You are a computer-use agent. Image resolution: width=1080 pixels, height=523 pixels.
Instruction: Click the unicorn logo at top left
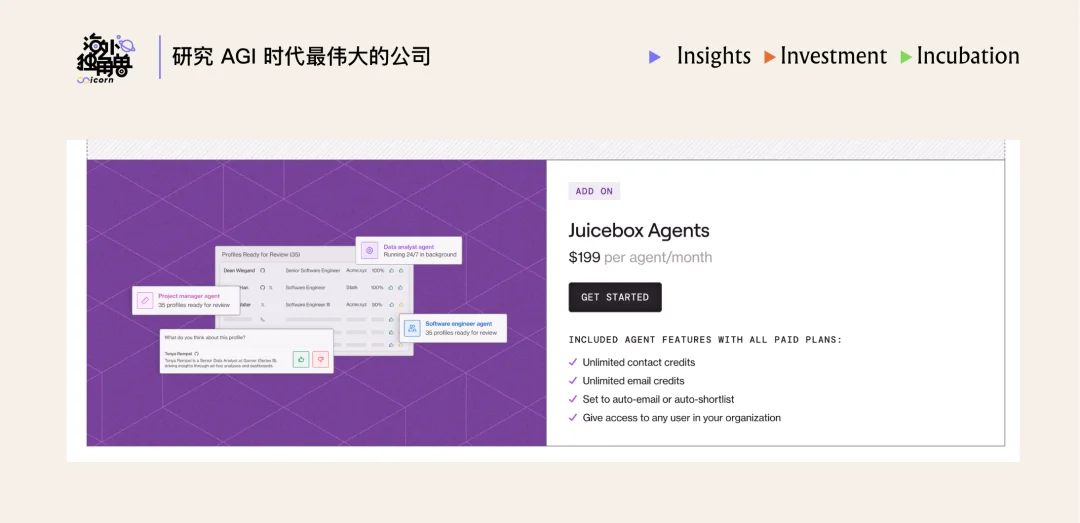[105, 59]
